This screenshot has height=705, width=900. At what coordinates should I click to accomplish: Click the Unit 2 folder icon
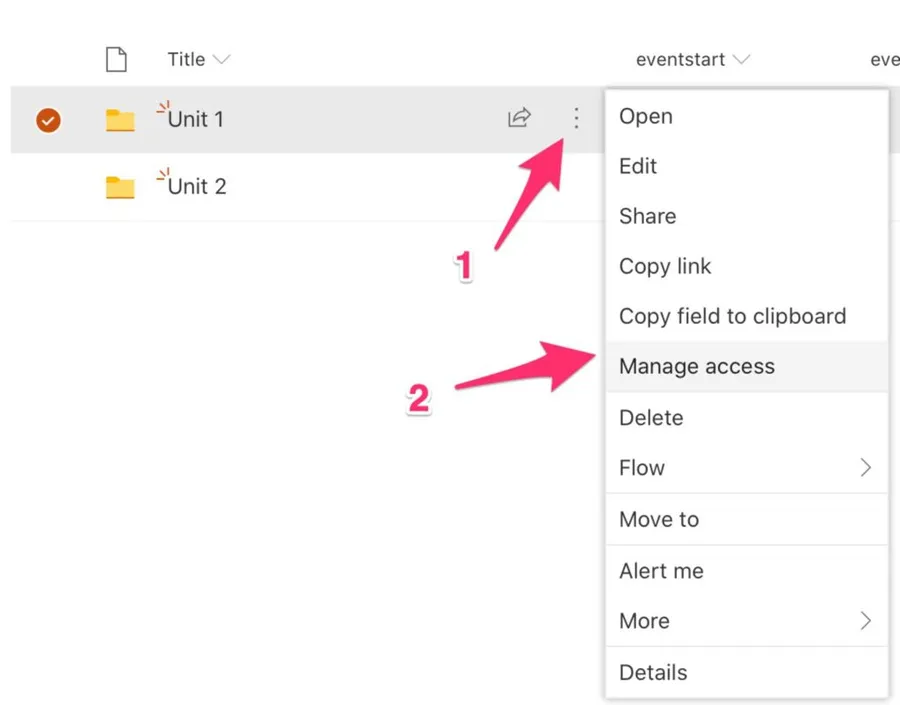coord(120,187)
